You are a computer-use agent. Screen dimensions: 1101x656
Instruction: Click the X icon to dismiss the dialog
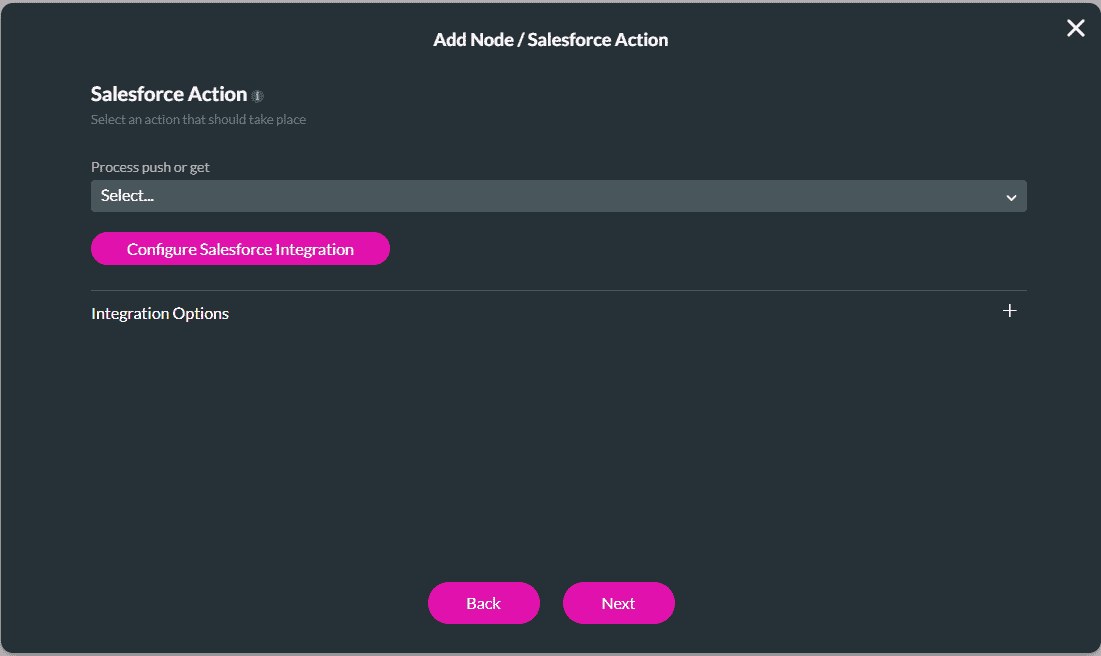[x=1075, y=28]
